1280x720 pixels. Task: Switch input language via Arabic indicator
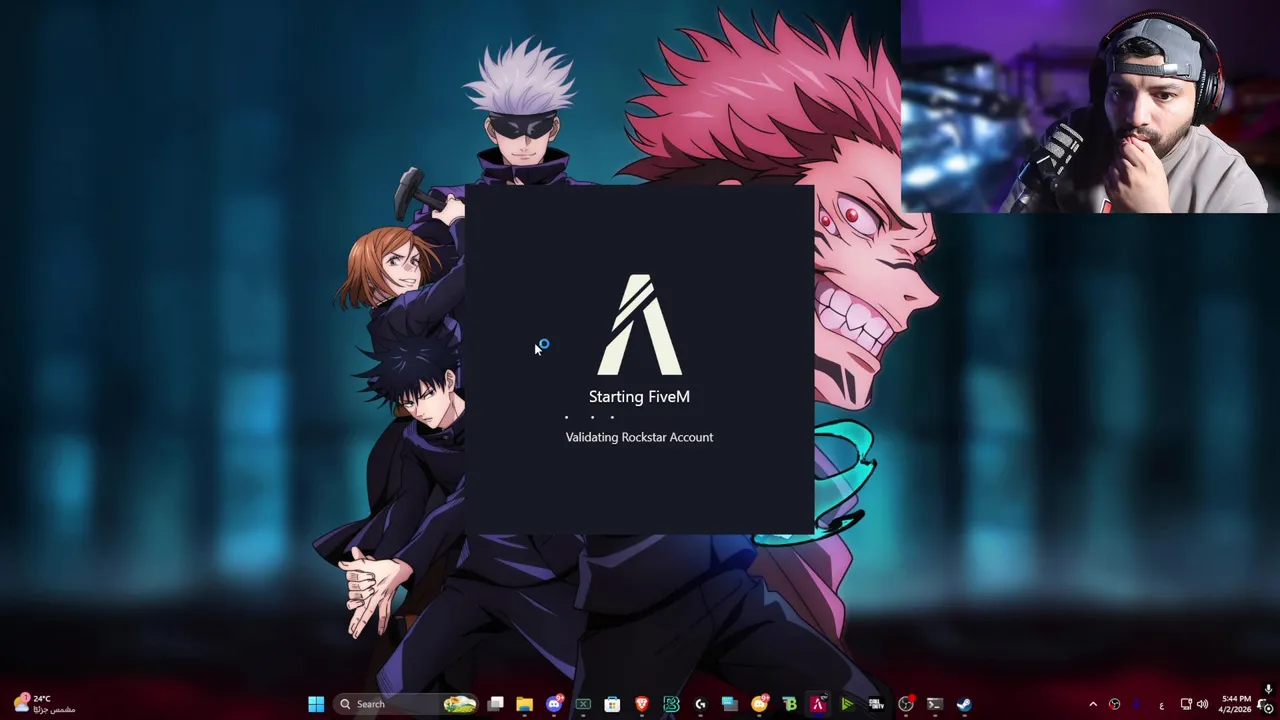coord(1161,705)
